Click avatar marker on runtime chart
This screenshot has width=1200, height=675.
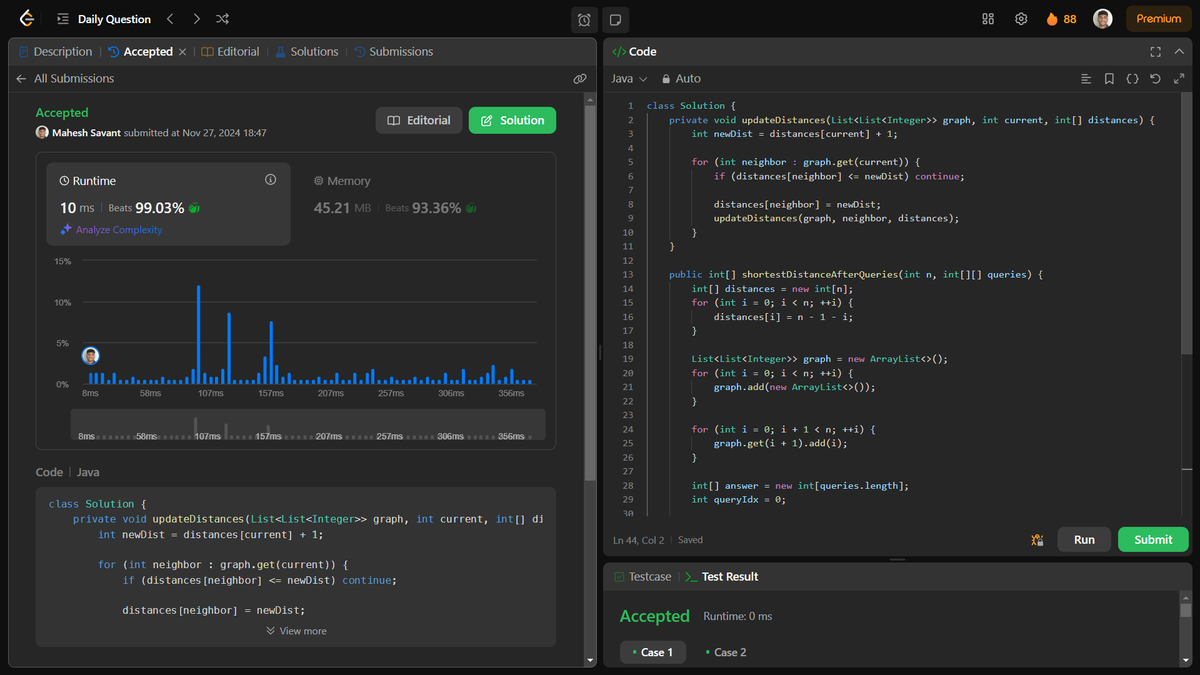point(91,356)
